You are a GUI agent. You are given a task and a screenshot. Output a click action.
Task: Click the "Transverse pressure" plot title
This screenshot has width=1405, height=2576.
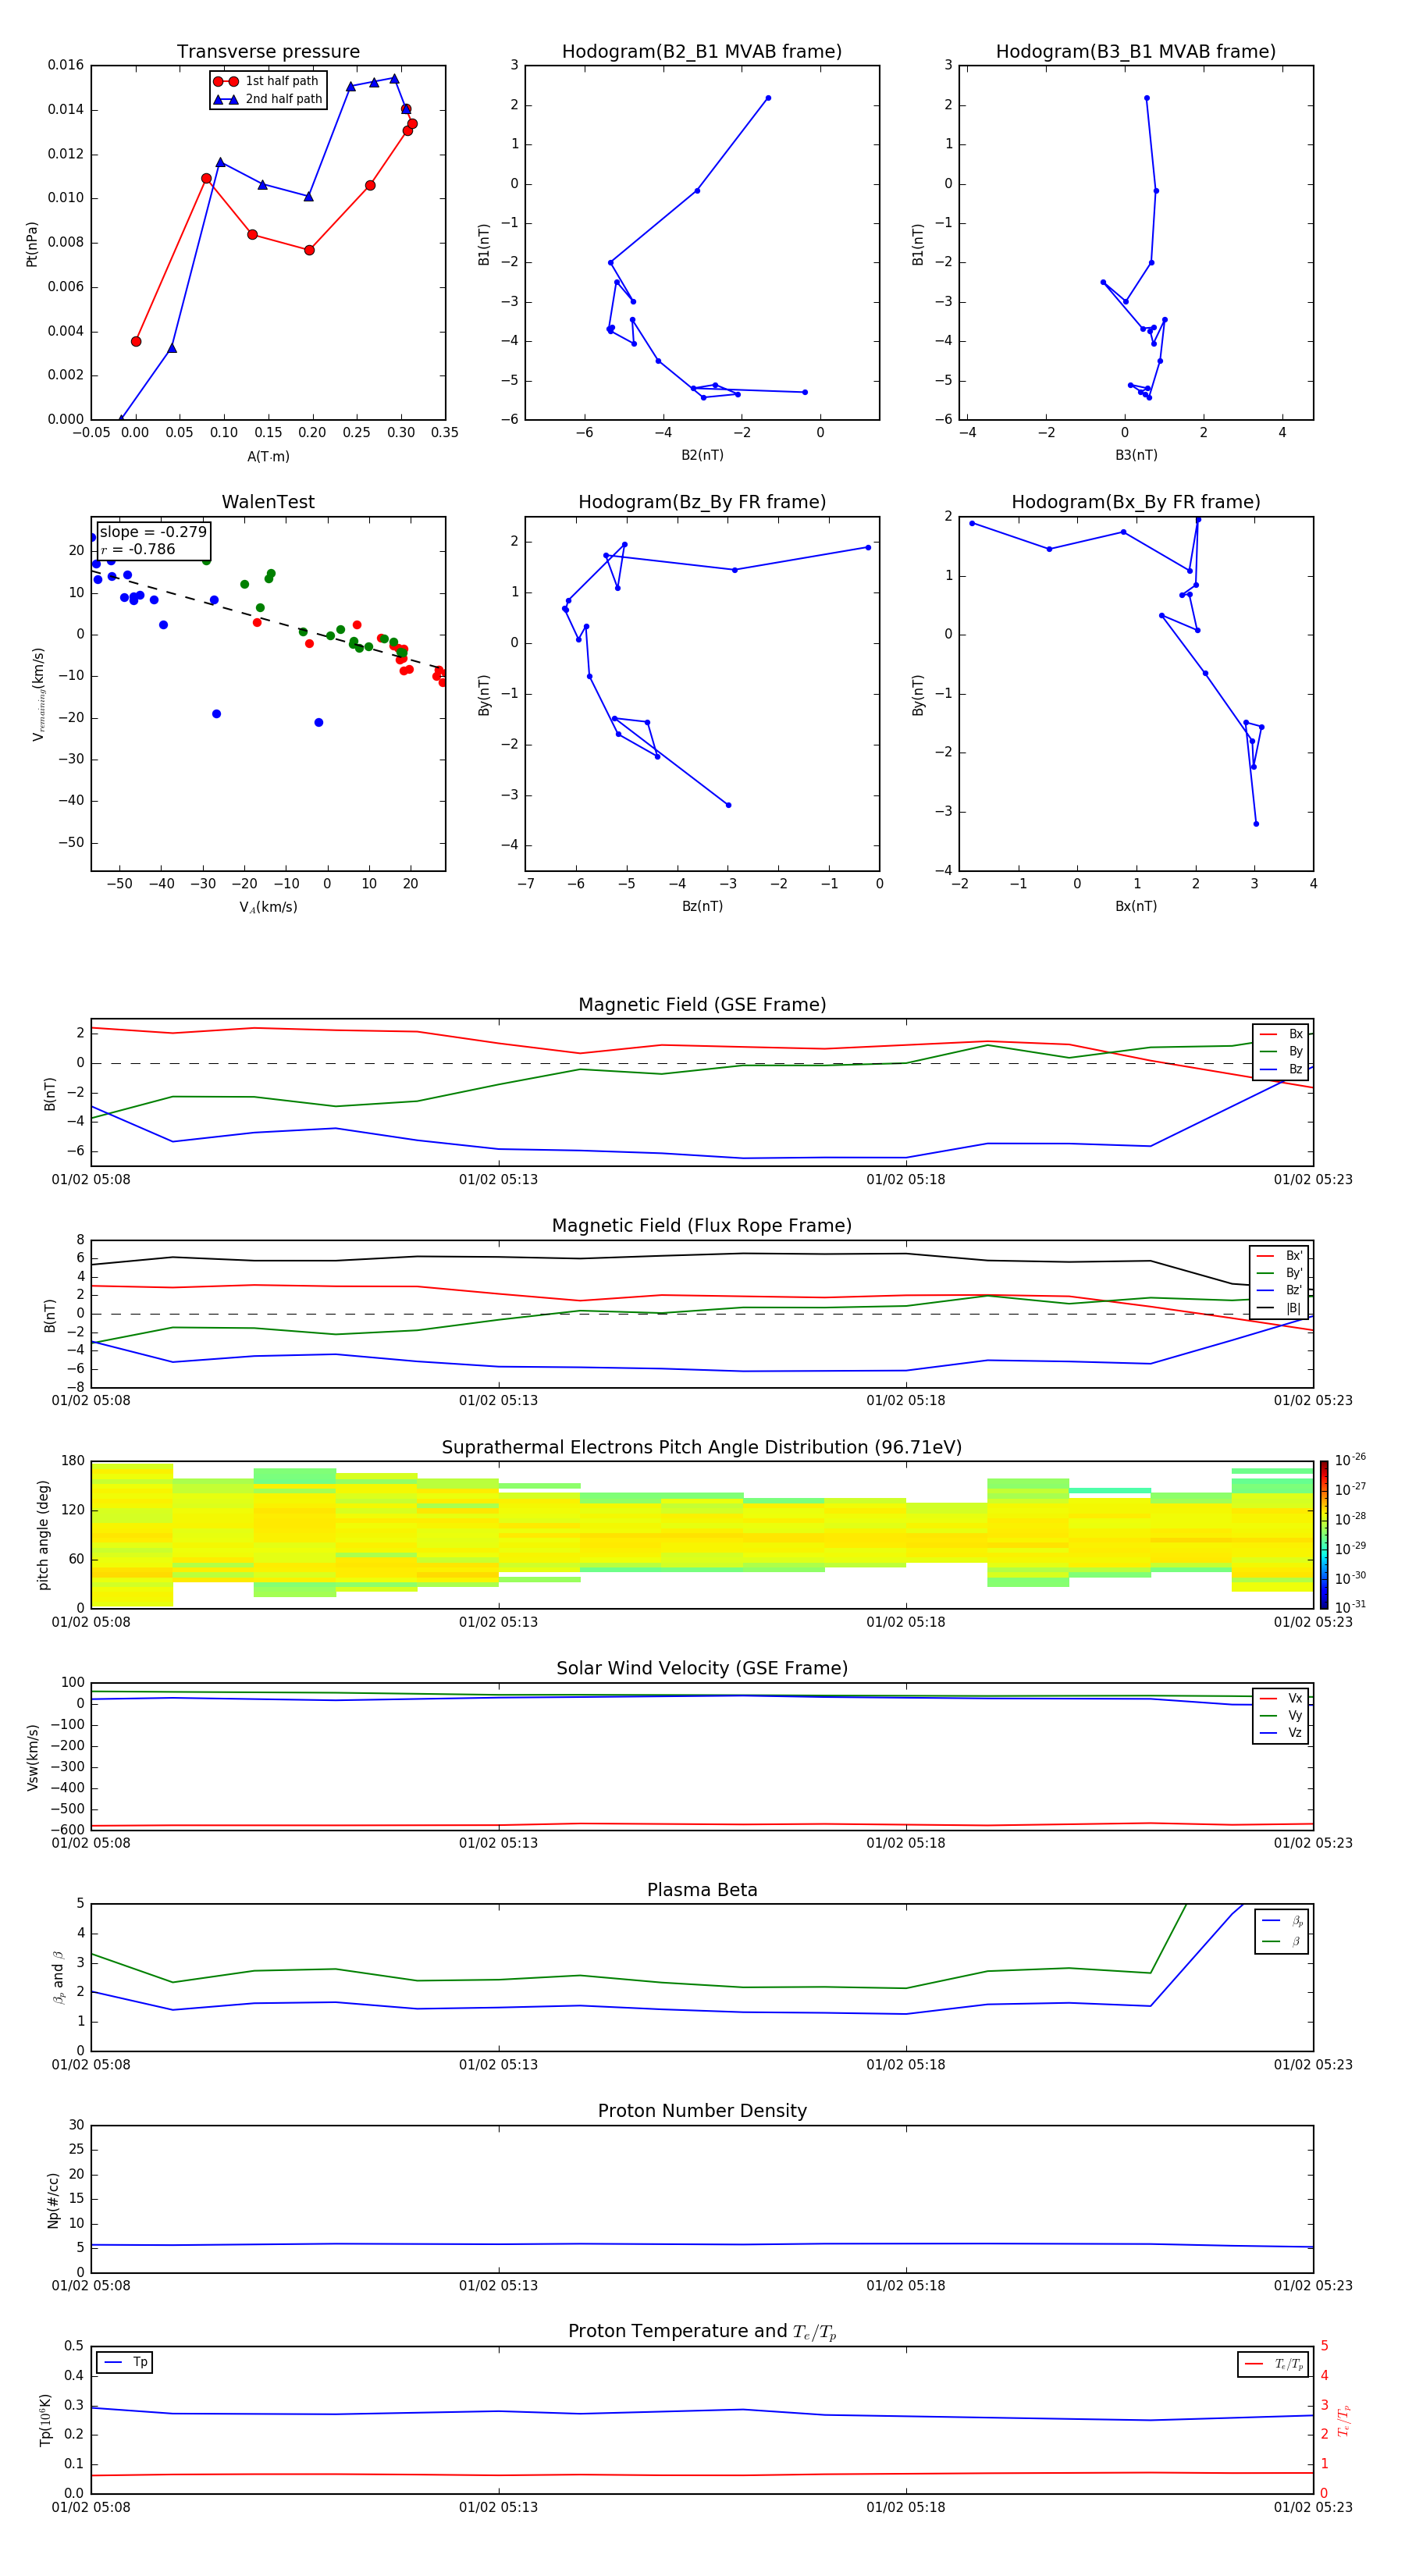[268, 52]
